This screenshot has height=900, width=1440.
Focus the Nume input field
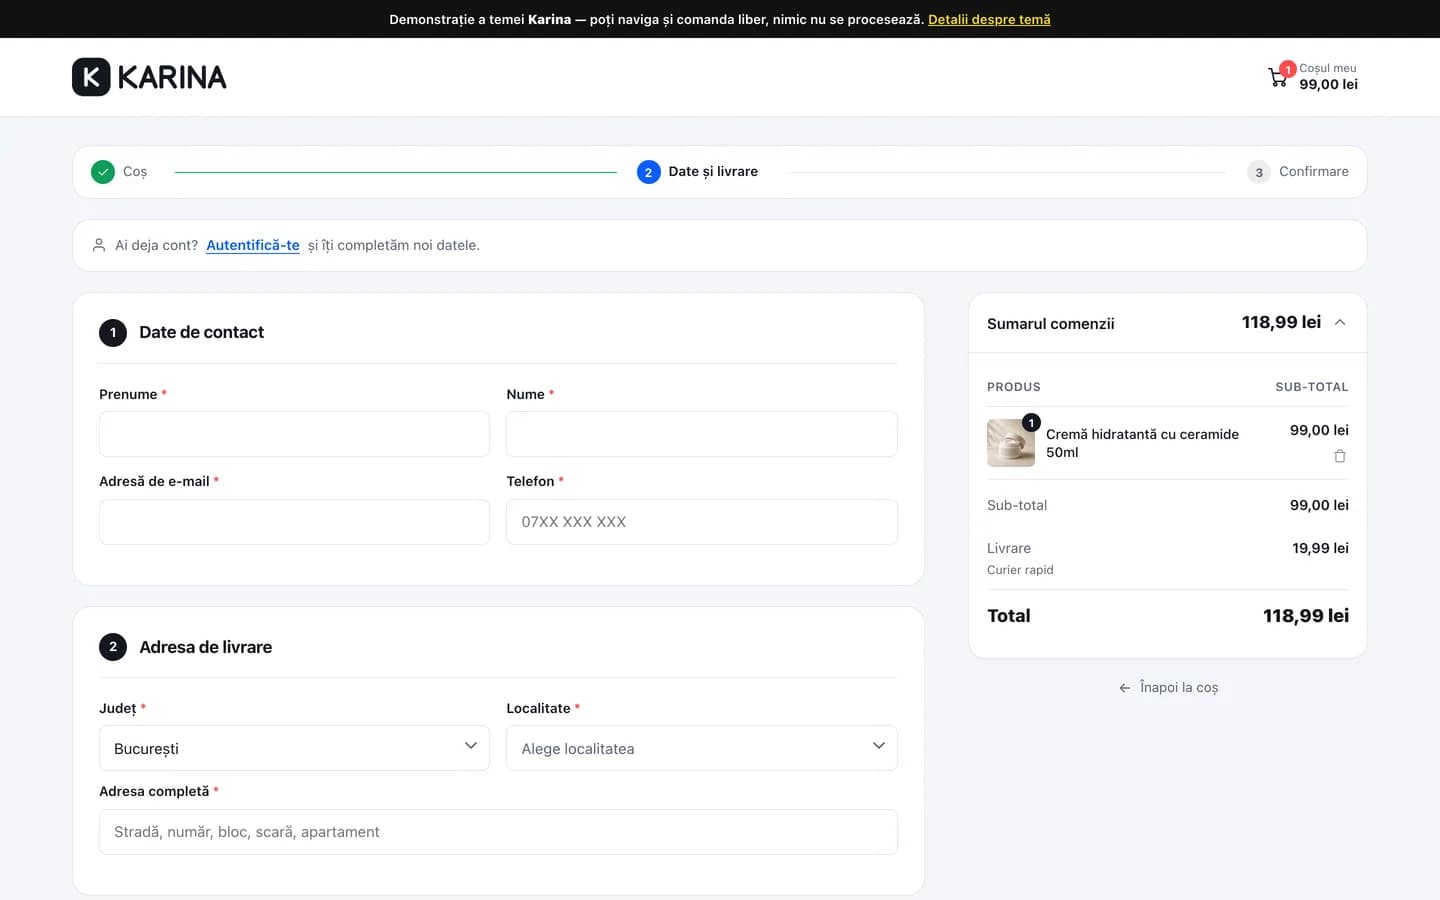tap(701, 434)
